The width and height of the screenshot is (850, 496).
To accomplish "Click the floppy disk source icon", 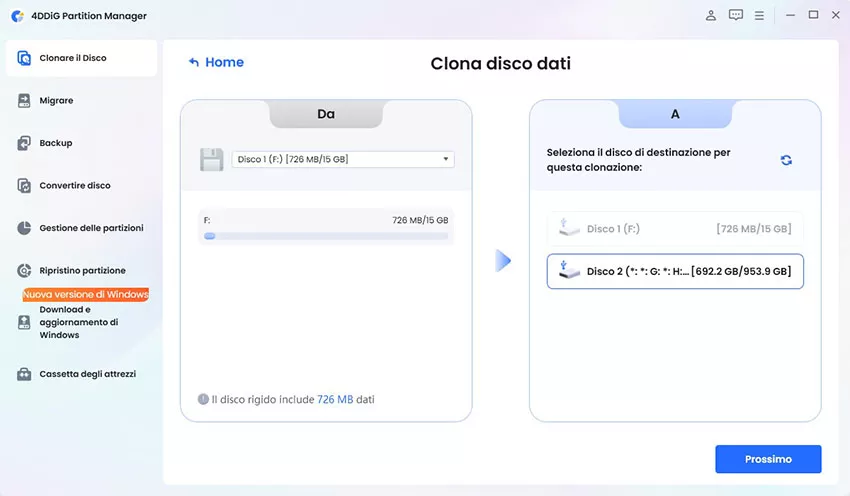I will [211, 159].
